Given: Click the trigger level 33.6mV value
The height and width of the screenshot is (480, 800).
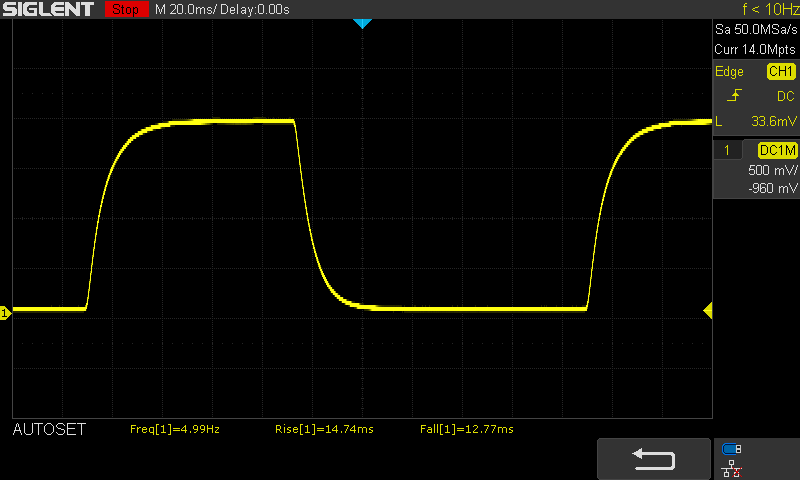Looking at the screenshot, I should (773, 121).
